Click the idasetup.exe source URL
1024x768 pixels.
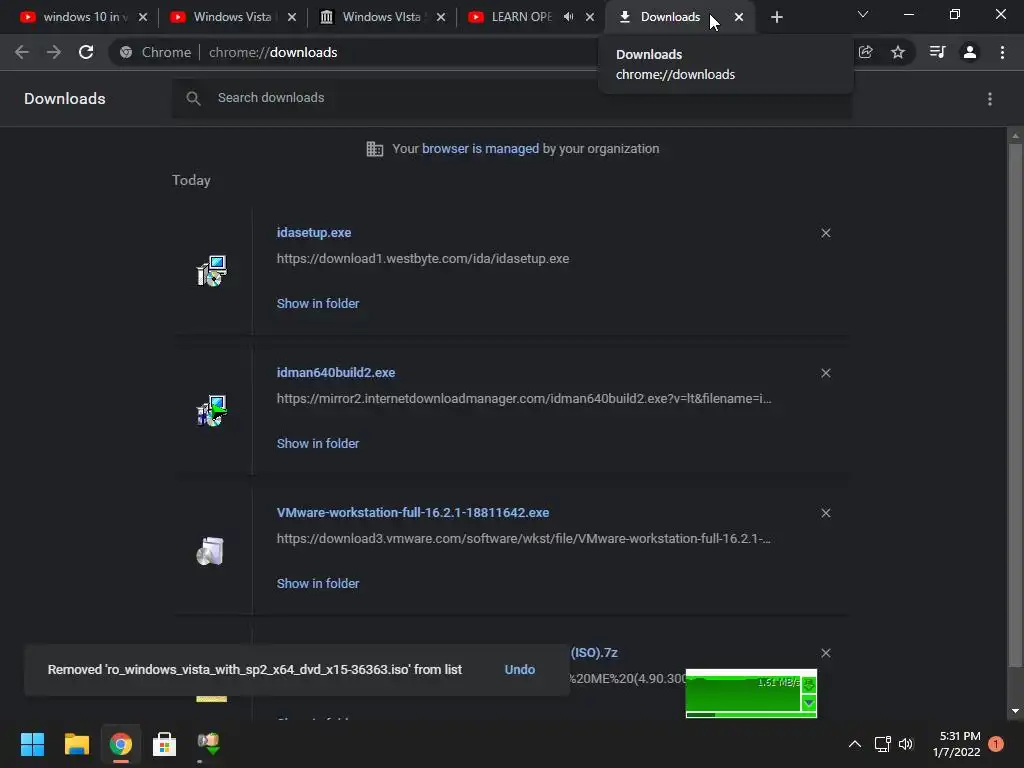423,259
